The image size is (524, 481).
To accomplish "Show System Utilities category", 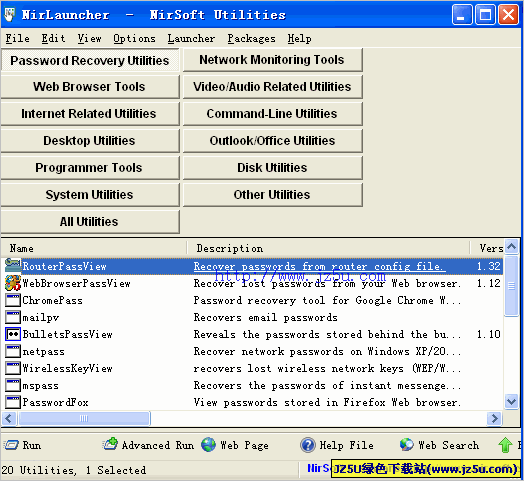I will tap(90, 195).
